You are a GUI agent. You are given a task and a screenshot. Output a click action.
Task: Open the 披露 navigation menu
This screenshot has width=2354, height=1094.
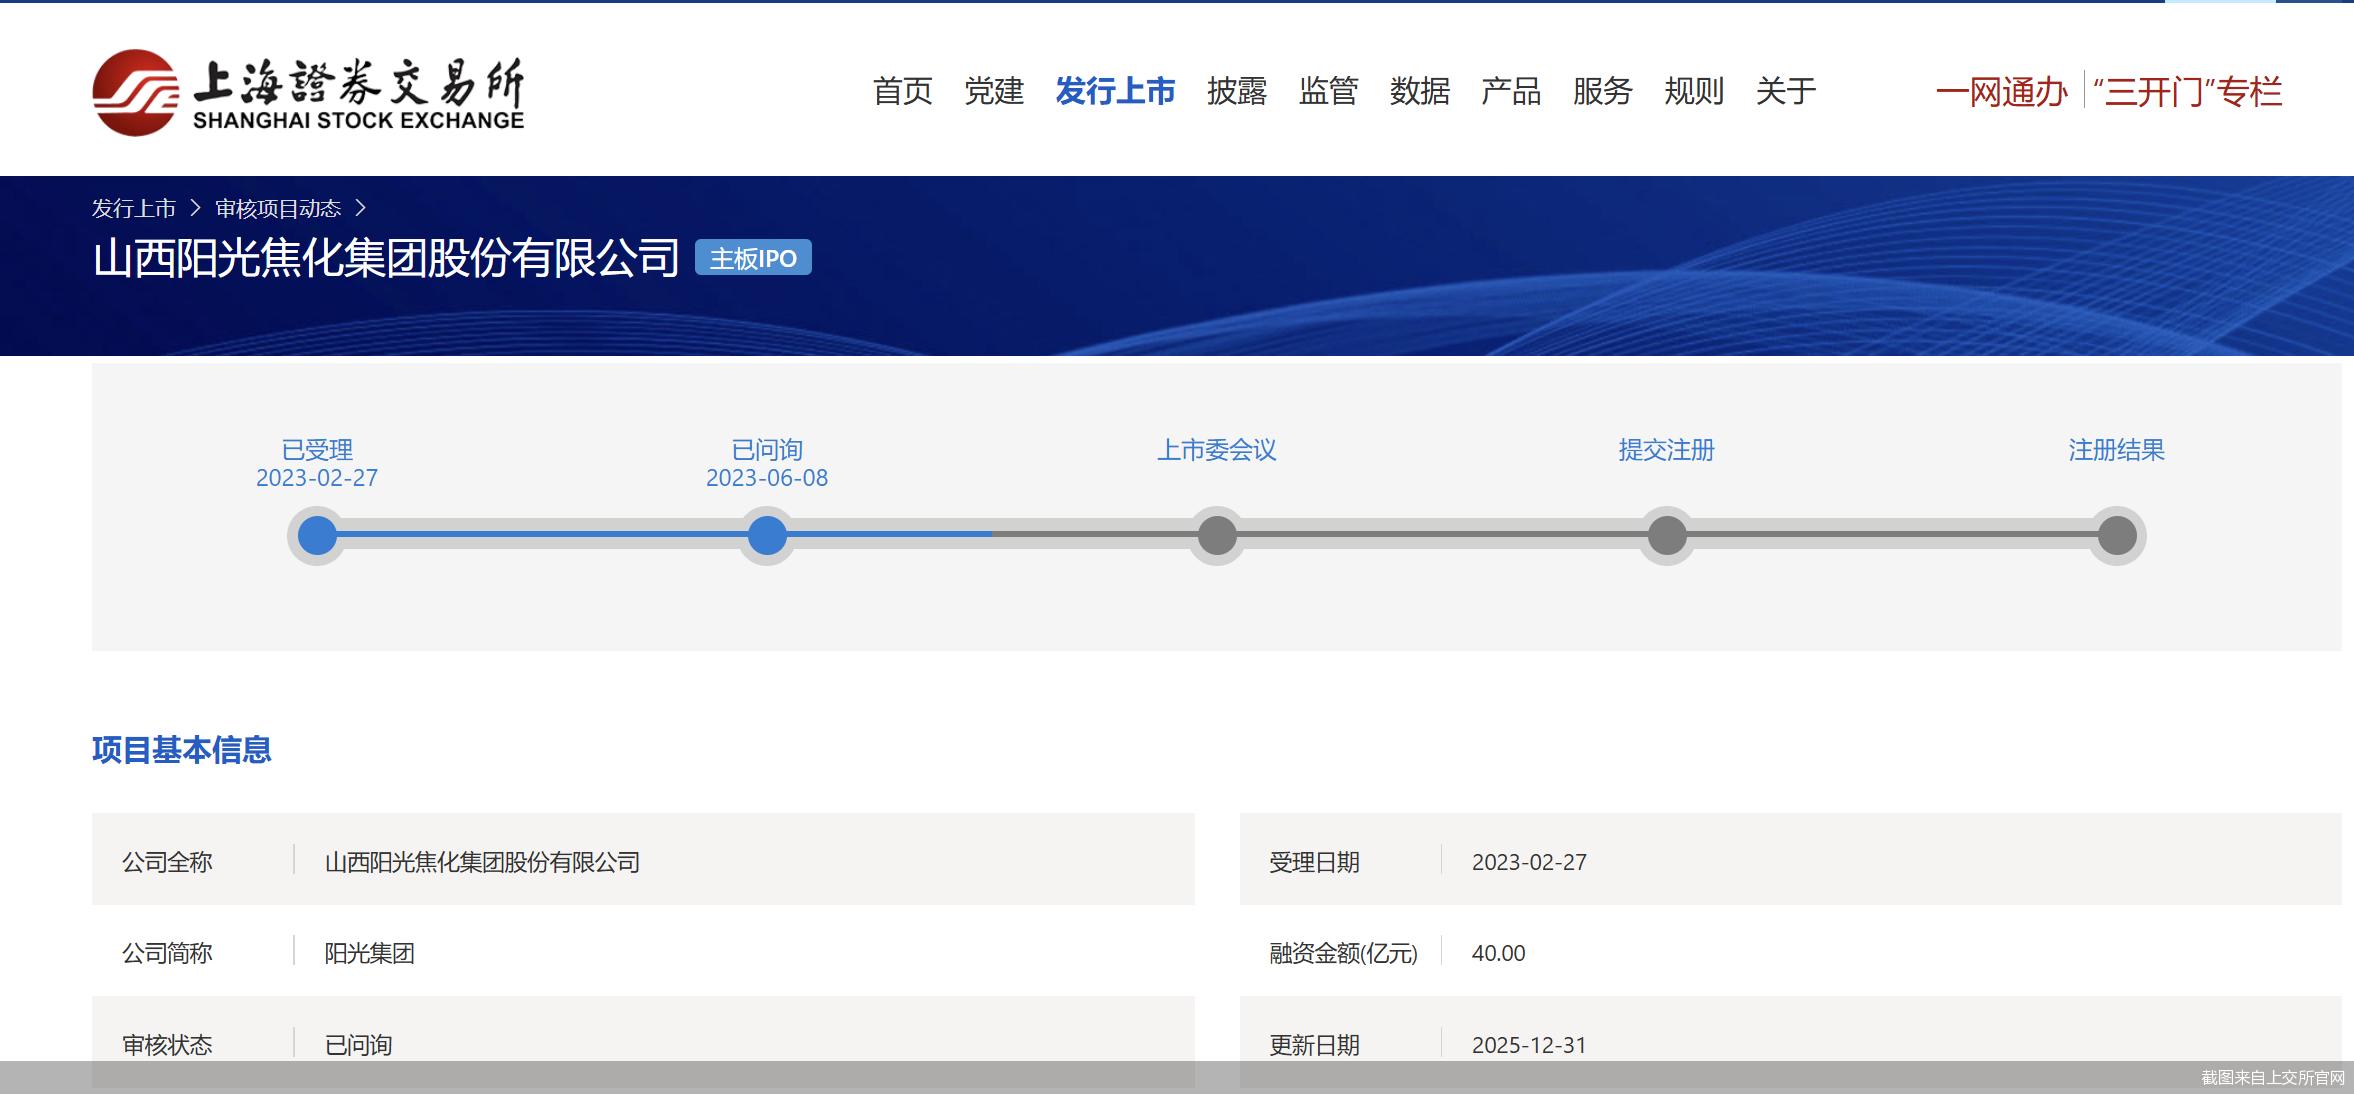[1236, 91]
